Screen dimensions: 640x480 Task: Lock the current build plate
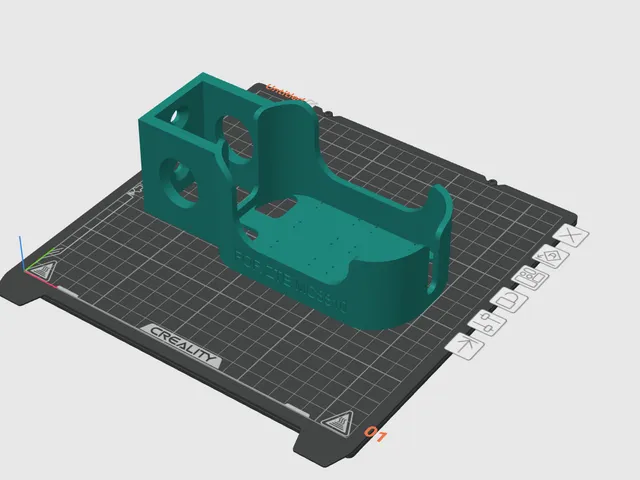509,300
